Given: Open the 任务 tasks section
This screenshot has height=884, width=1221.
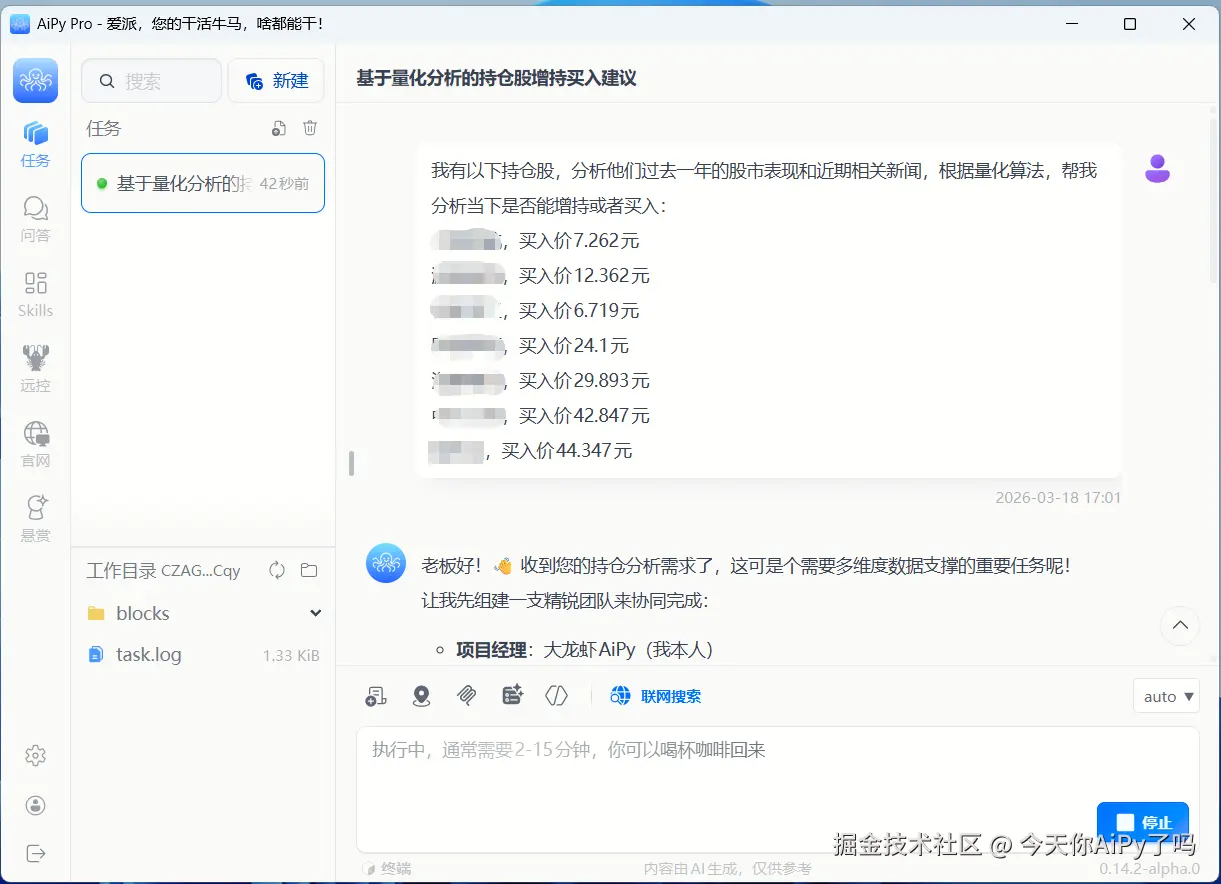Looking at the screenshot, I should [x=35, y=144].
